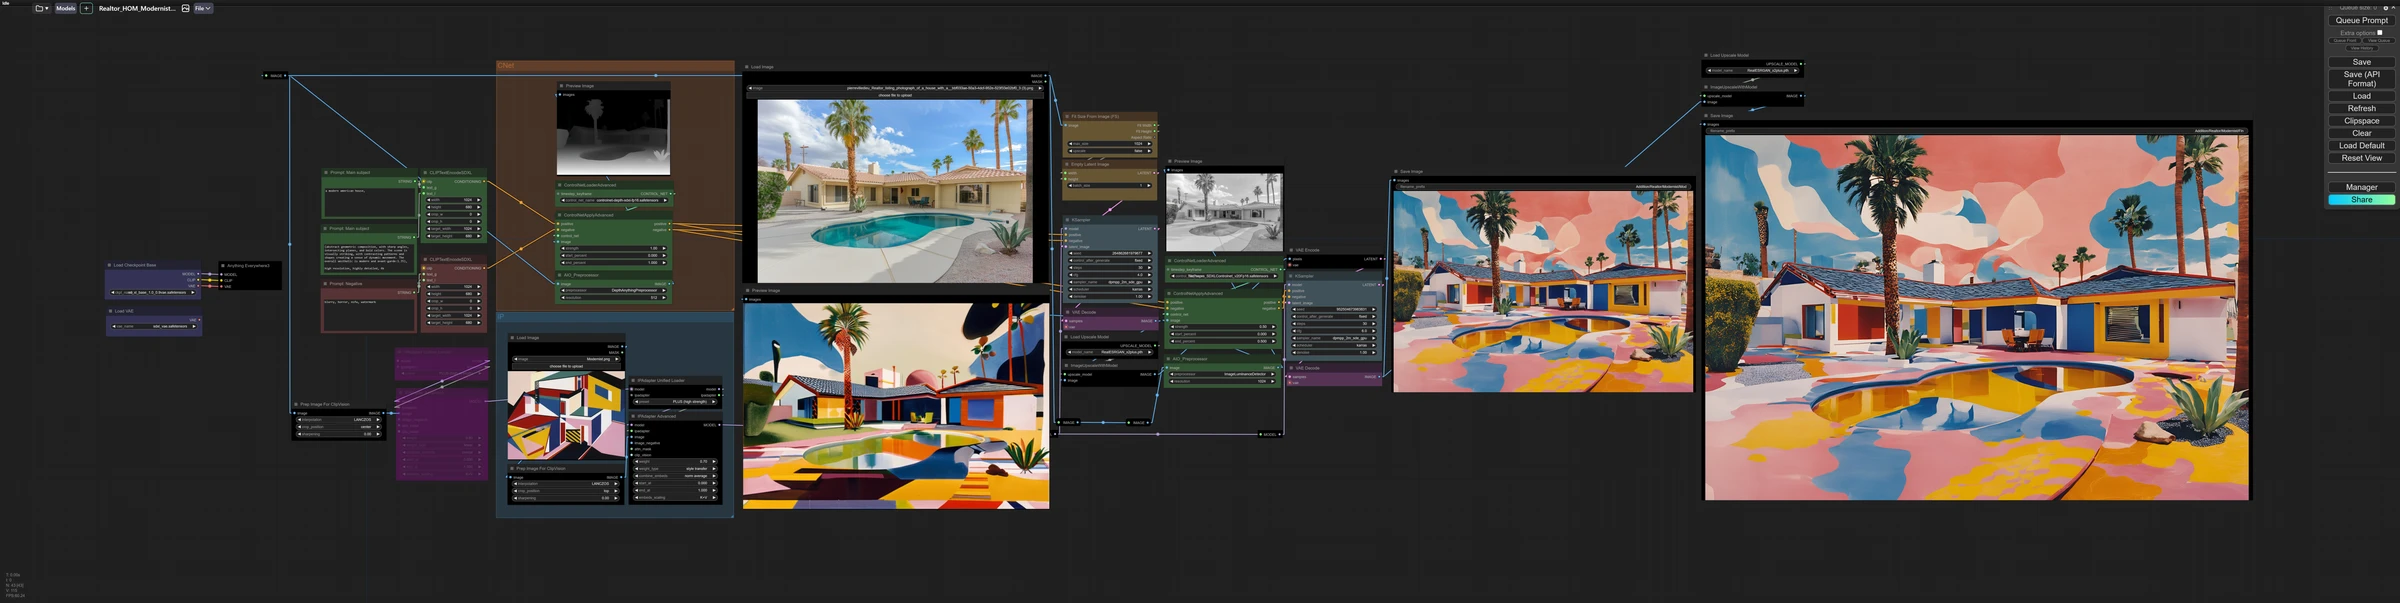Screen dimensions: 2400x603
Task: Collapse the queue panel with the caret arrow
Action: click(x=2393, y=8)
